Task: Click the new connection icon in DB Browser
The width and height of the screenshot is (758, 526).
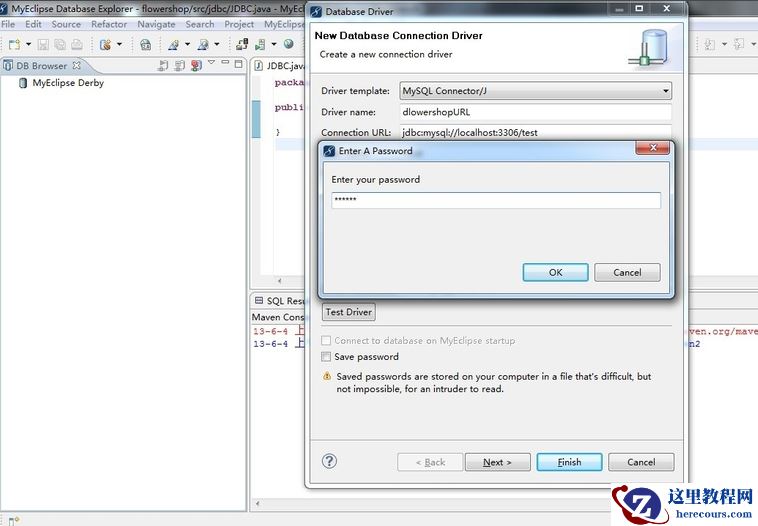Action: 163,65
